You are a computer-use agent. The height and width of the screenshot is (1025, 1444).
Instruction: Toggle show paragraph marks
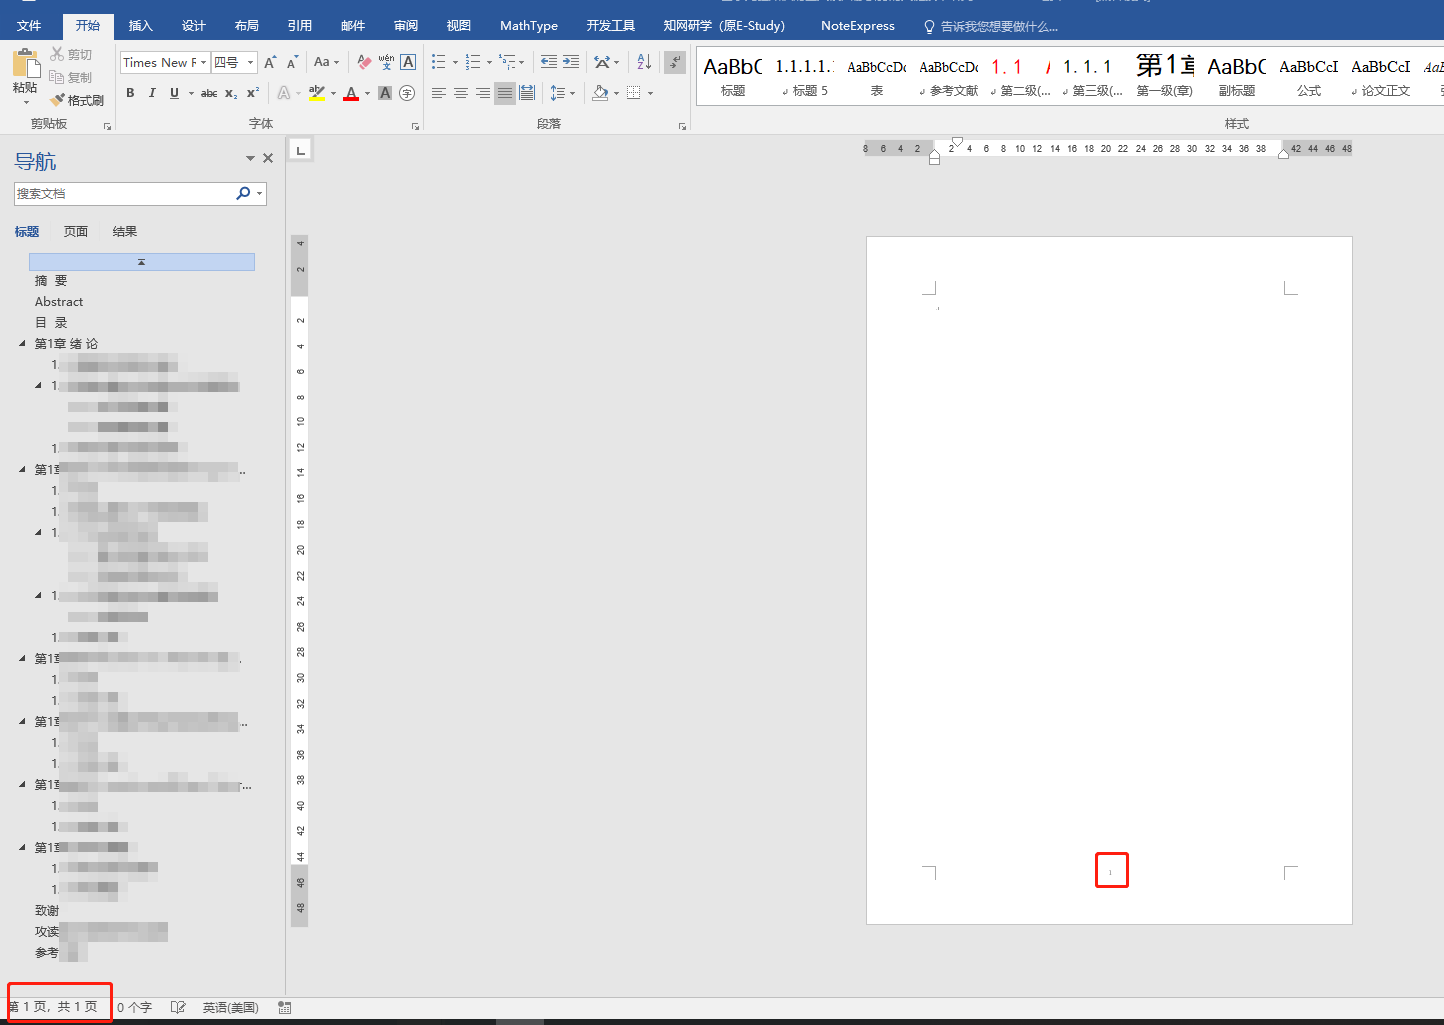point(675,62)
